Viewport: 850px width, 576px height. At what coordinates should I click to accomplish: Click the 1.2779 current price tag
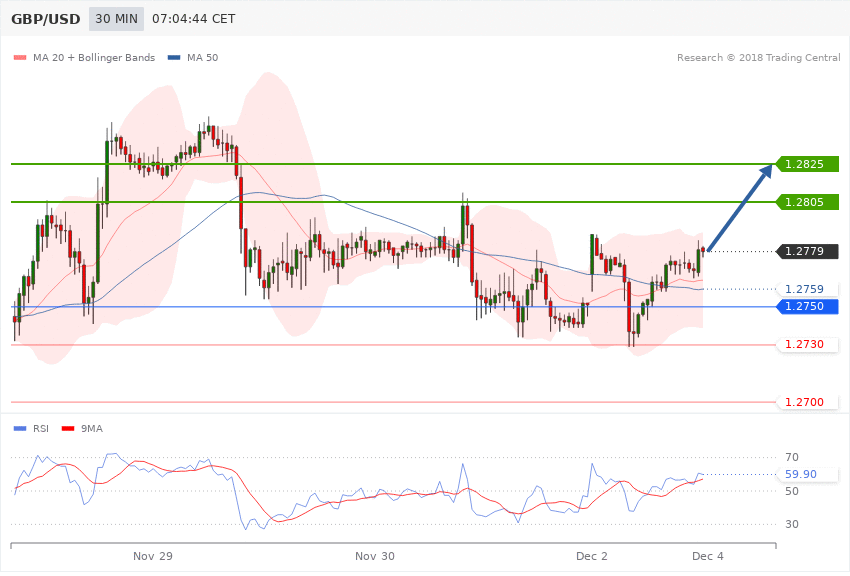coord(807,251)
